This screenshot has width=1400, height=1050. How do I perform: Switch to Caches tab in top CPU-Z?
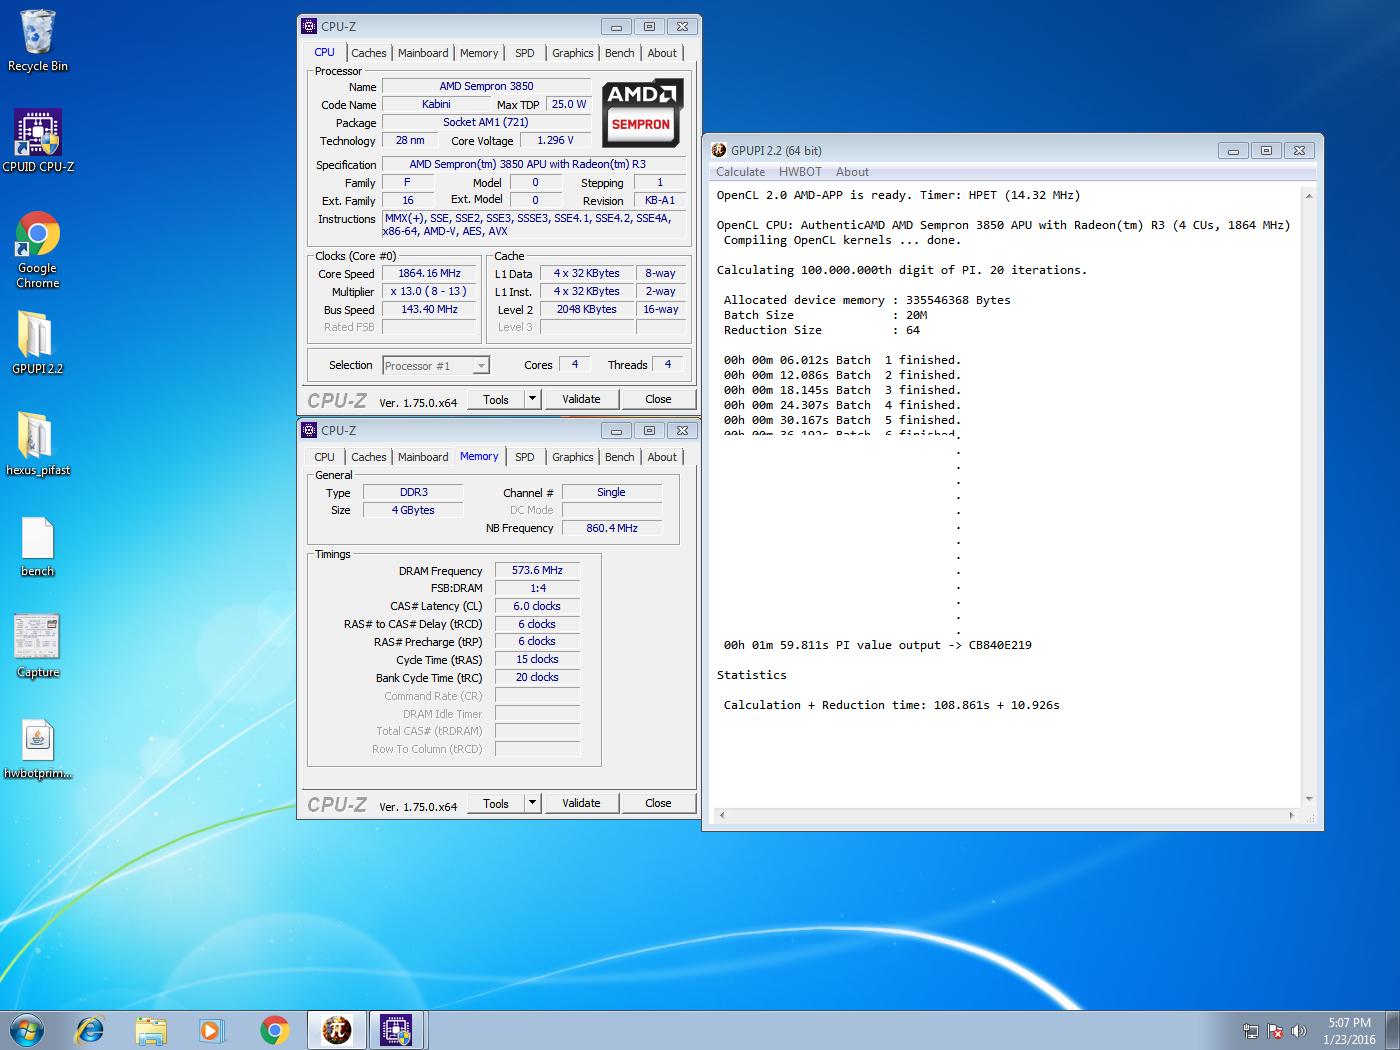[368, 53]
